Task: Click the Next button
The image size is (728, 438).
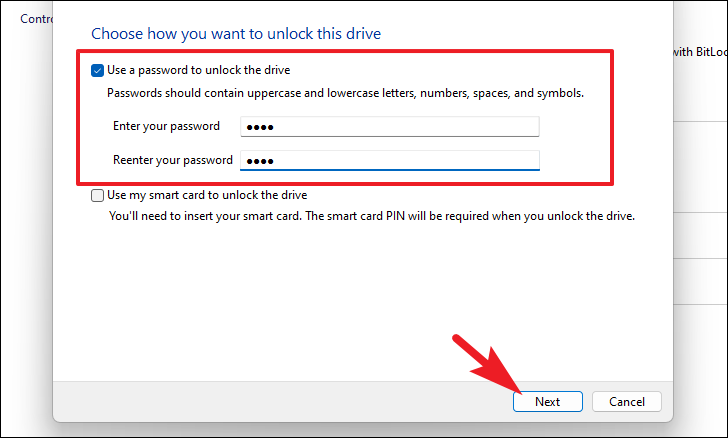Action: tap(547, 401)
